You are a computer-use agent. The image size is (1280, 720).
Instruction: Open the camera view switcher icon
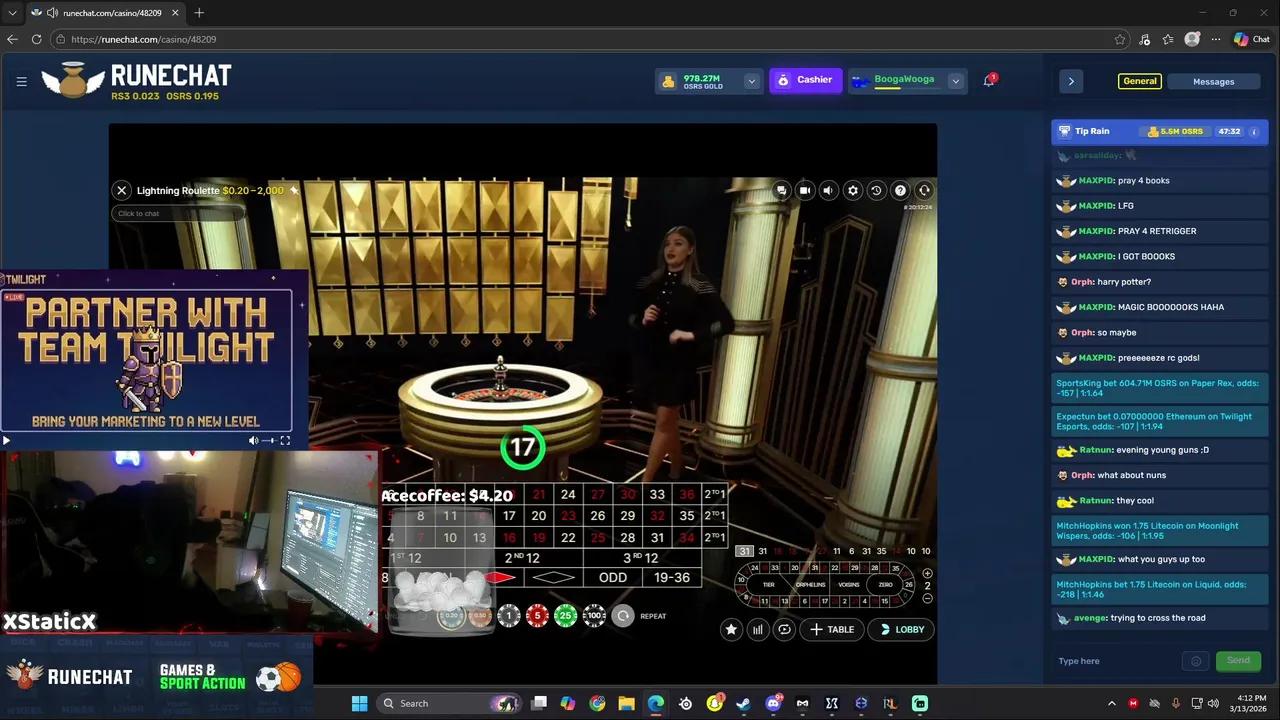point(805,190)
